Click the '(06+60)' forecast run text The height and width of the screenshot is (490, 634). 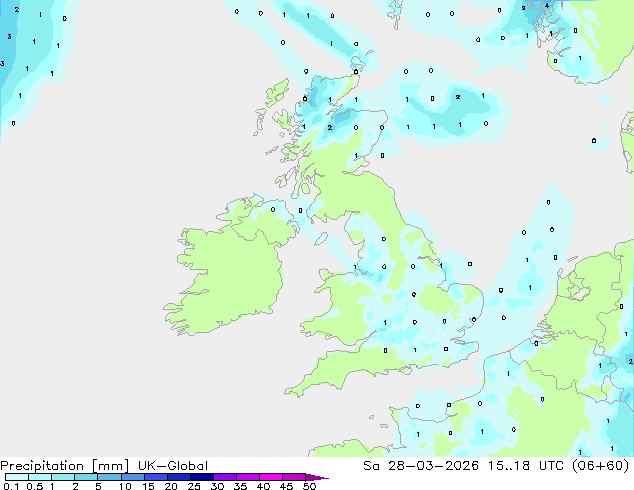pos(600,466)
